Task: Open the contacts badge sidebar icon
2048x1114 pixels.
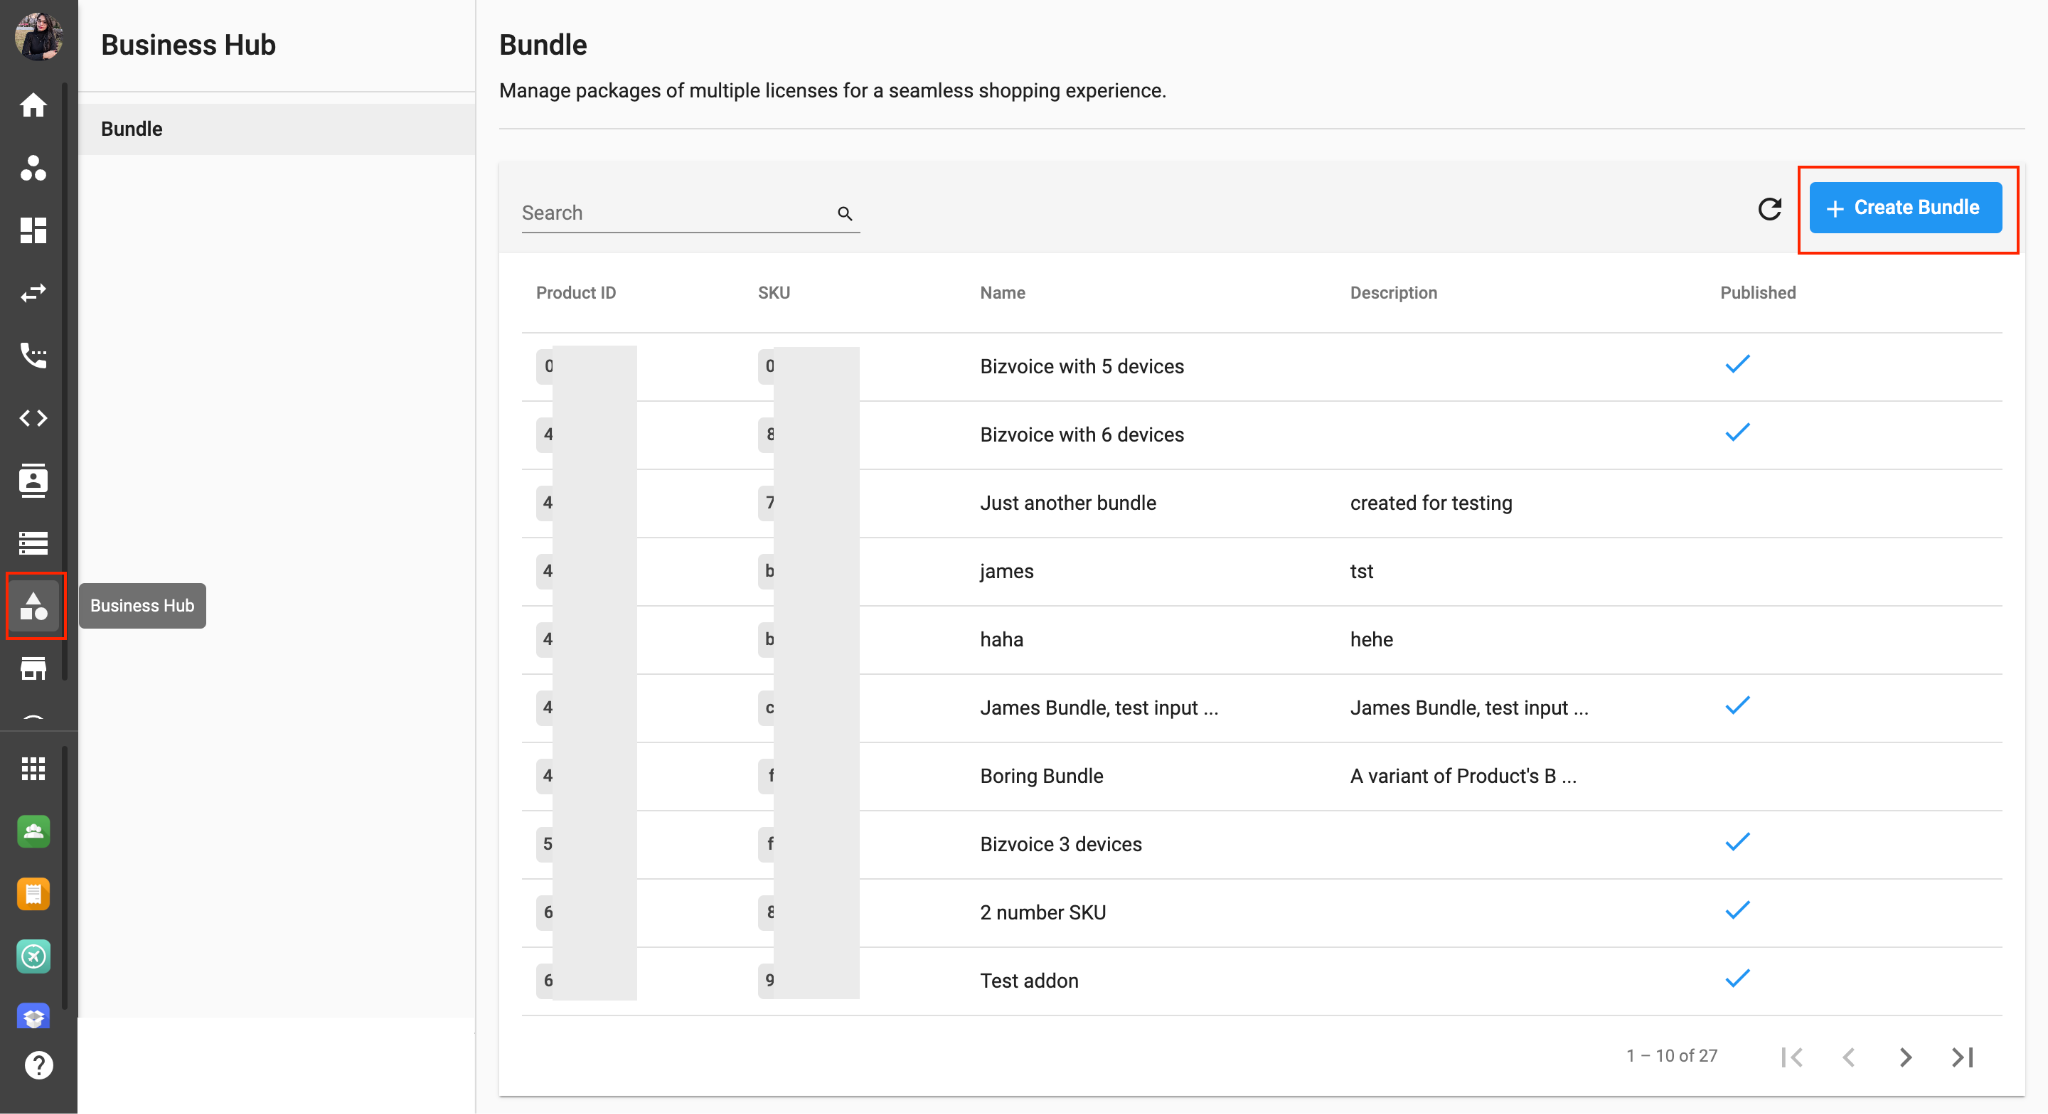Action: 33,480
